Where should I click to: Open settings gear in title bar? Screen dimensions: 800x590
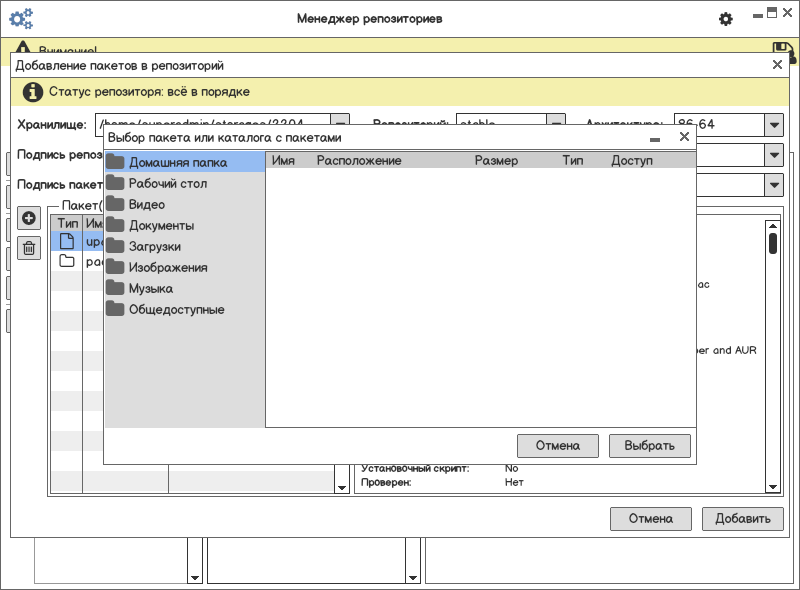click(726, 19)
